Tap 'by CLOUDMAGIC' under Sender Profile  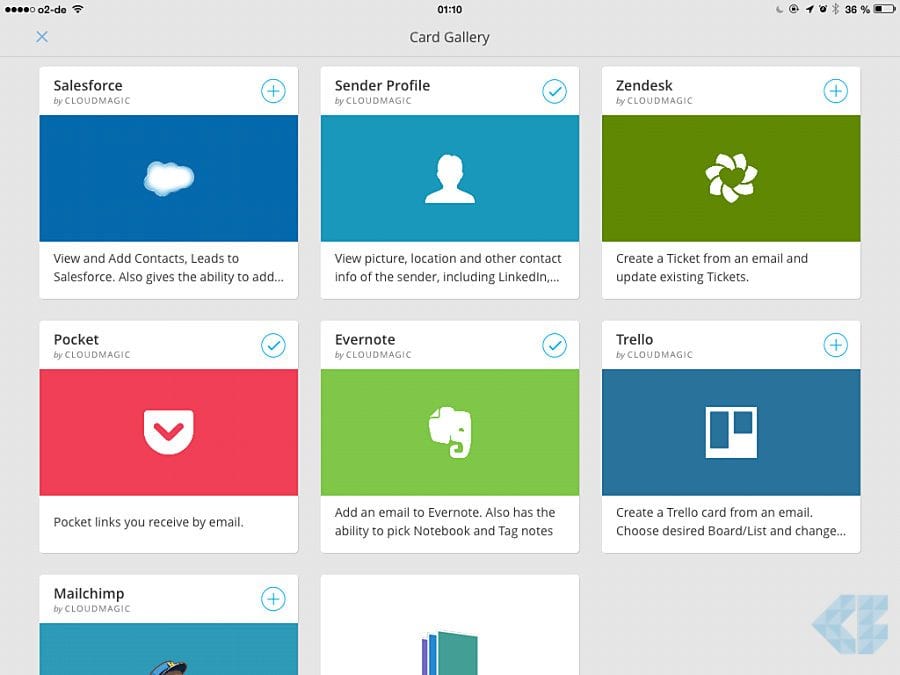(x=373, y=101)
